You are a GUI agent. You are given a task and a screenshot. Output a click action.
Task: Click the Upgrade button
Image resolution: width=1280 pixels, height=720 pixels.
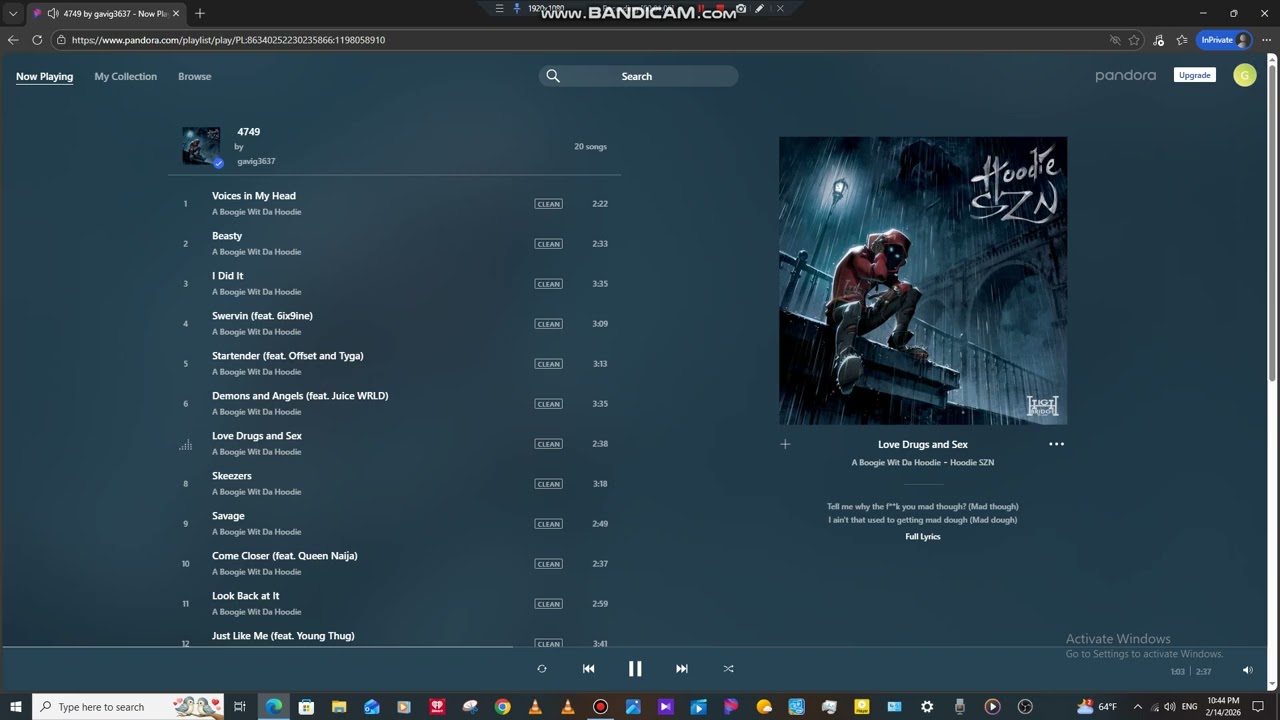tap(1194, 75)
